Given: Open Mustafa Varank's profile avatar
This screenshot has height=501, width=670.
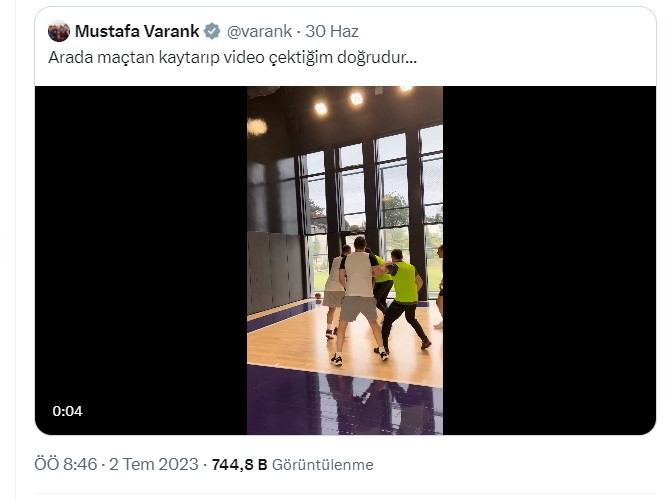Looking at the screenshot, I should pyautogui.click(x=59, y=31).
